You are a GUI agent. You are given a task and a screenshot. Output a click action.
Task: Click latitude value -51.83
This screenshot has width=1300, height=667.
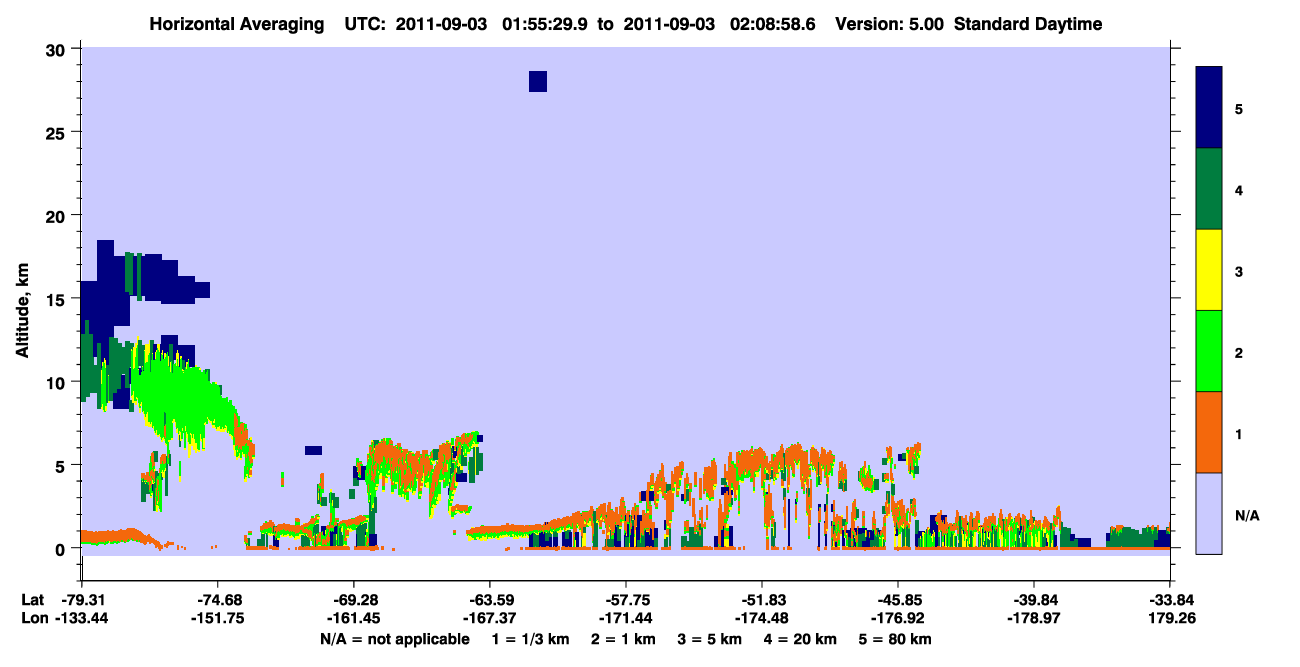(x=762, y=600)
